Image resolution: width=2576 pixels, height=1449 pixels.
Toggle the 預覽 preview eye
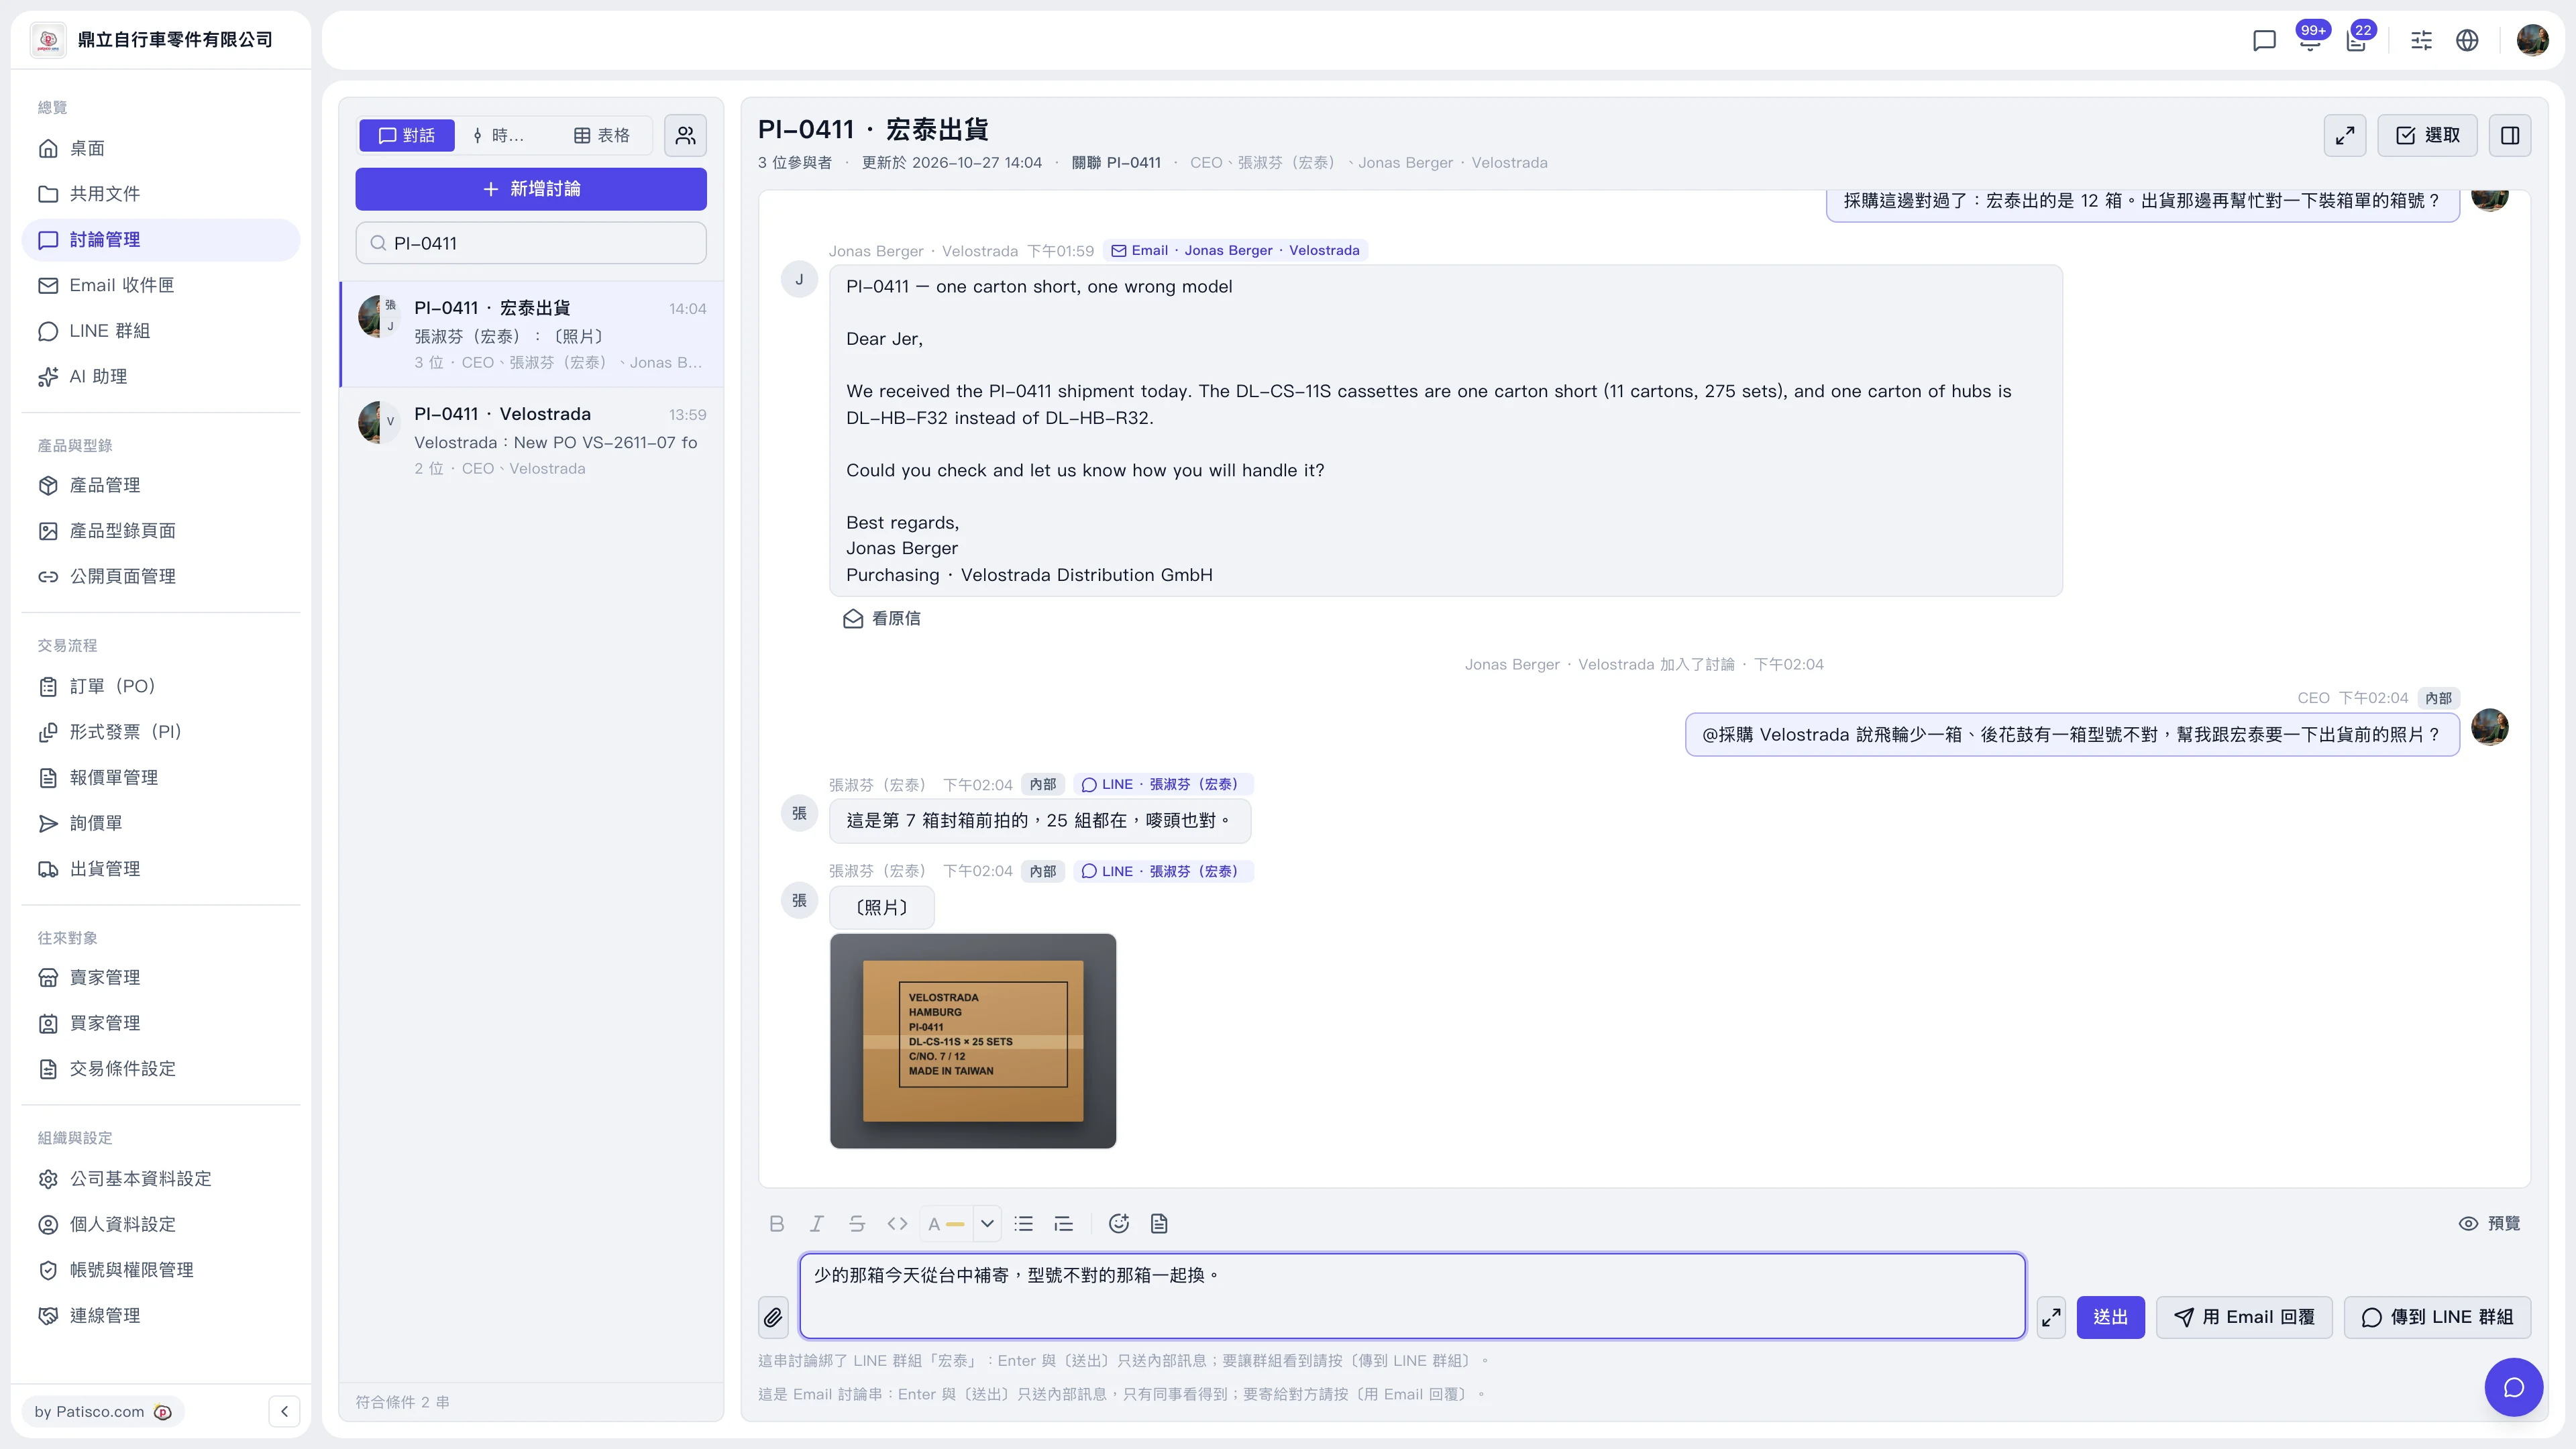[x=2490, y=1223]
